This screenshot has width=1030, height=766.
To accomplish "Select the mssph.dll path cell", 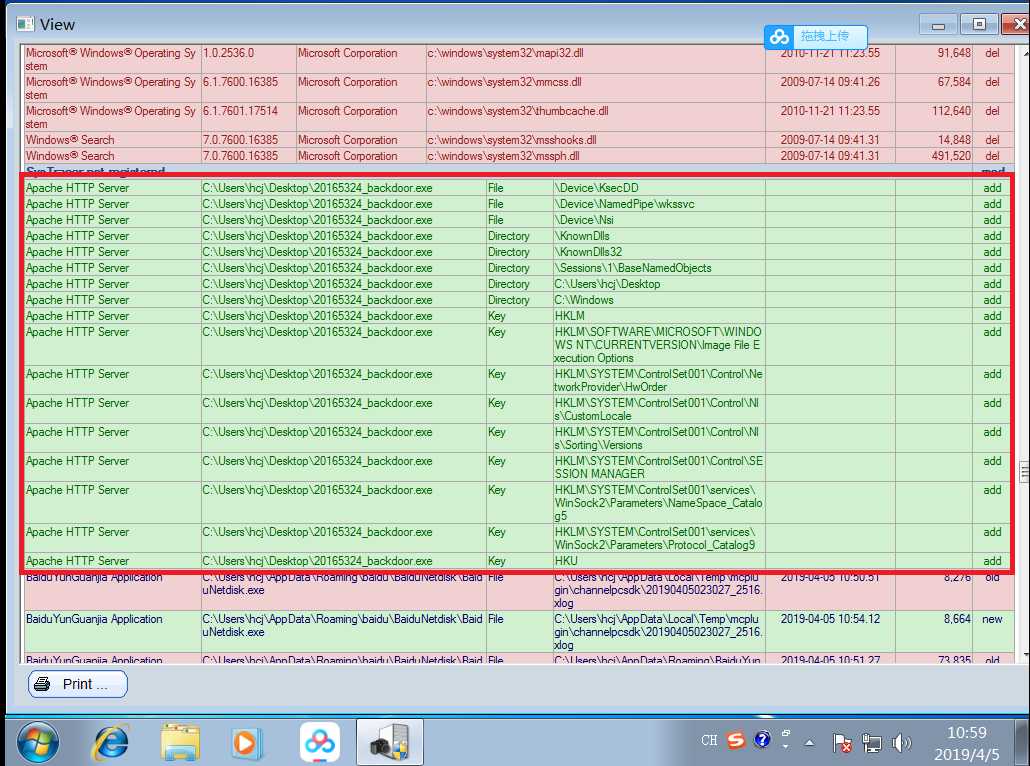I will point(595,156).
